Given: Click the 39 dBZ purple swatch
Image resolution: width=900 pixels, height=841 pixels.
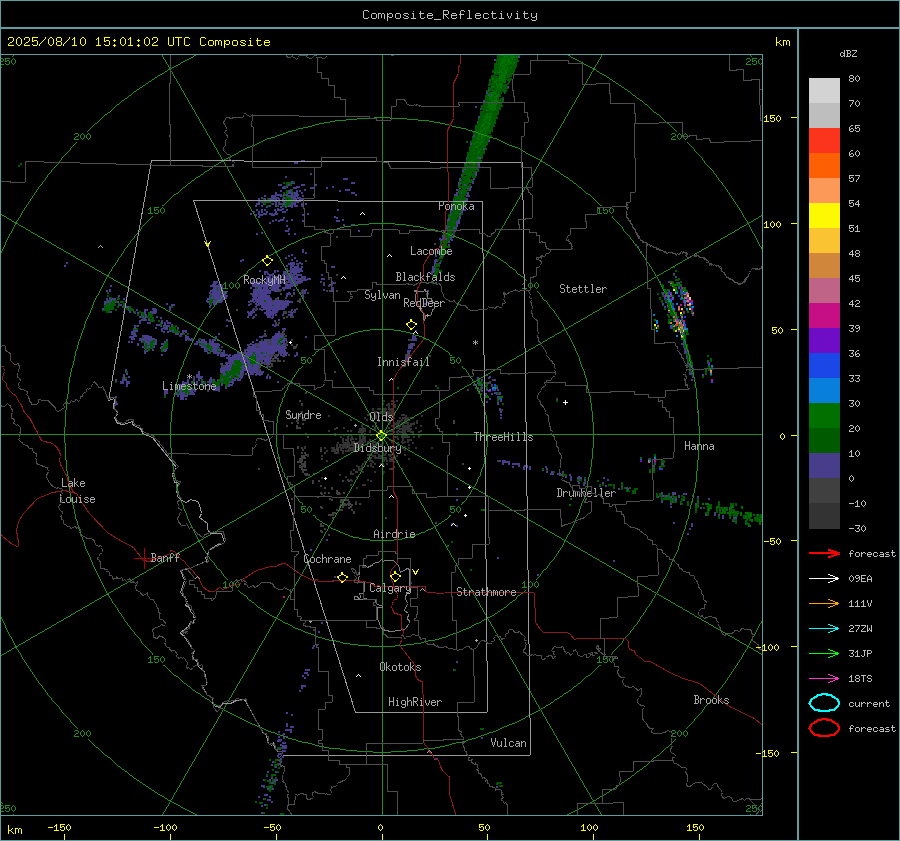Looking at the screenshot, I should [824, 340].
